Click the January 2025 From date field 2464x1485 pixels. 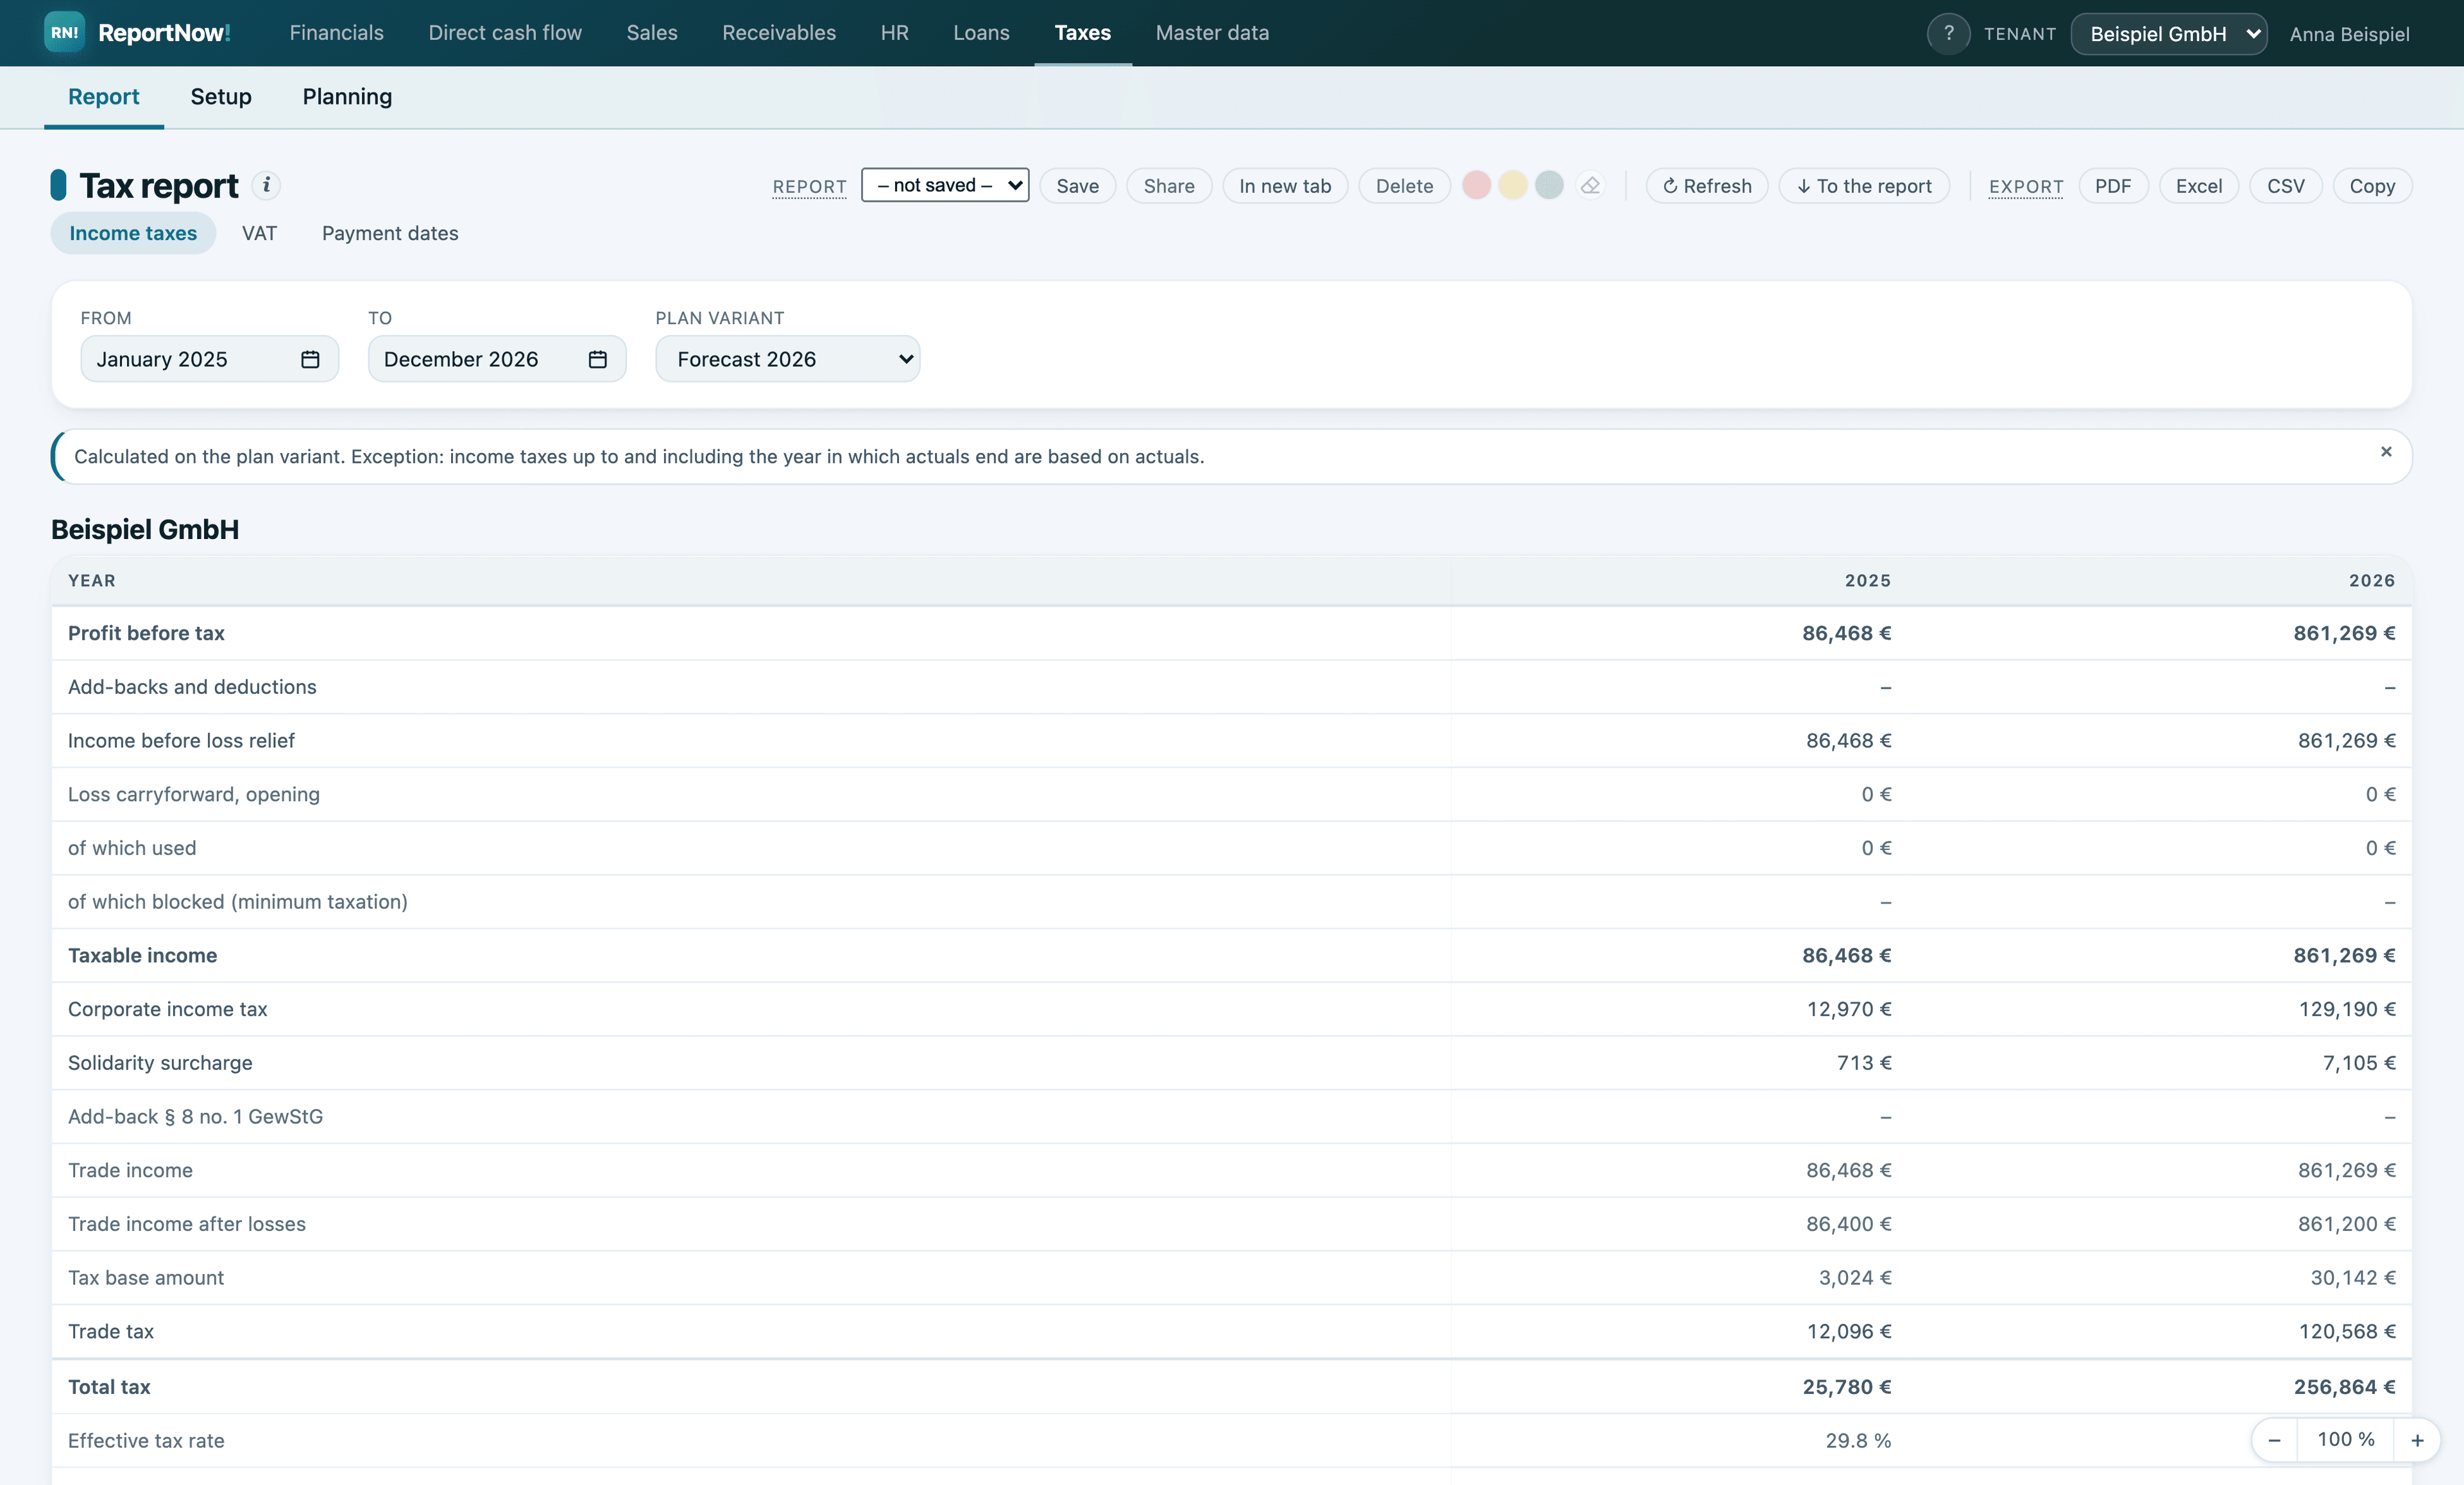(x=210, y=359)
